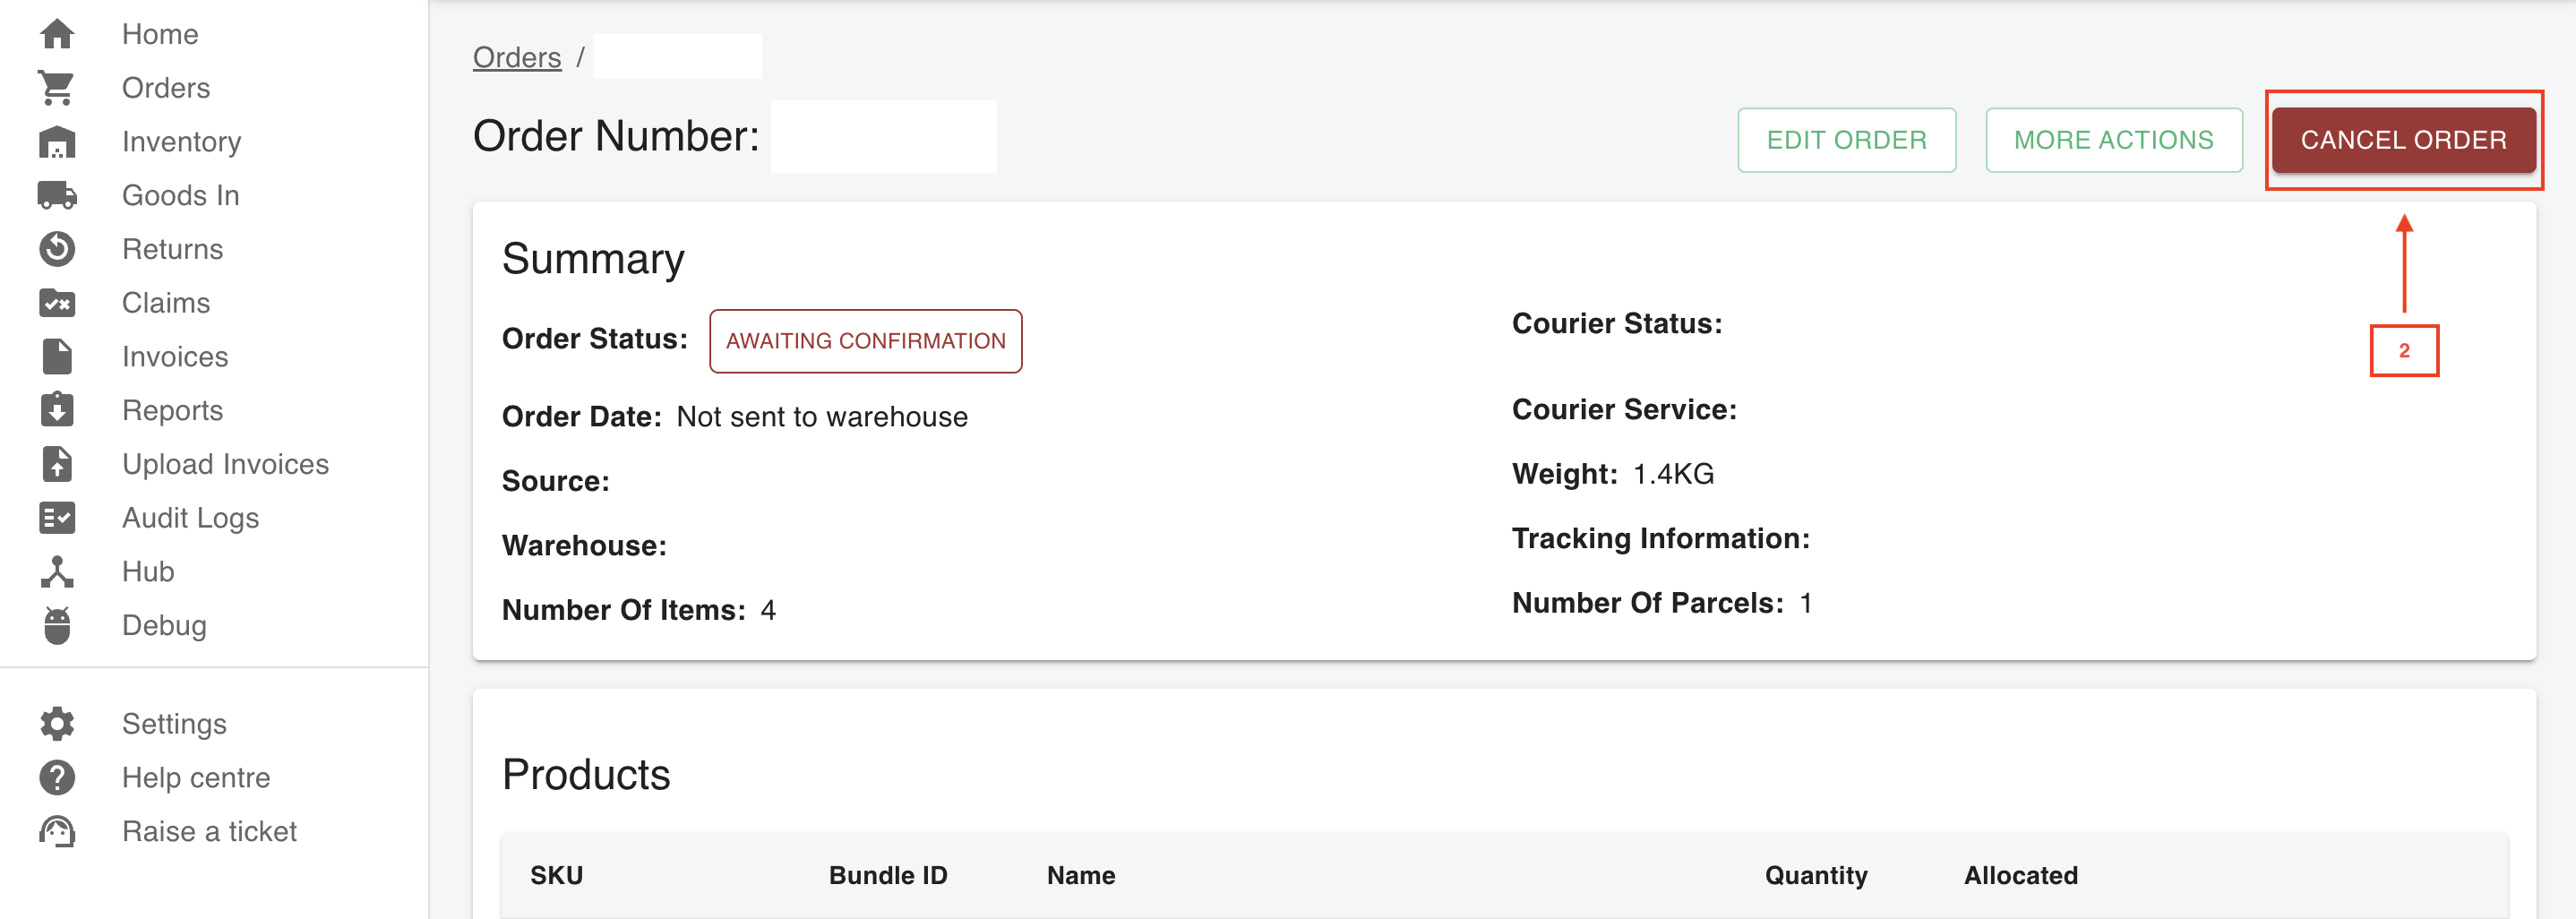Click the Upload Invoices file icon

point(57,464)
